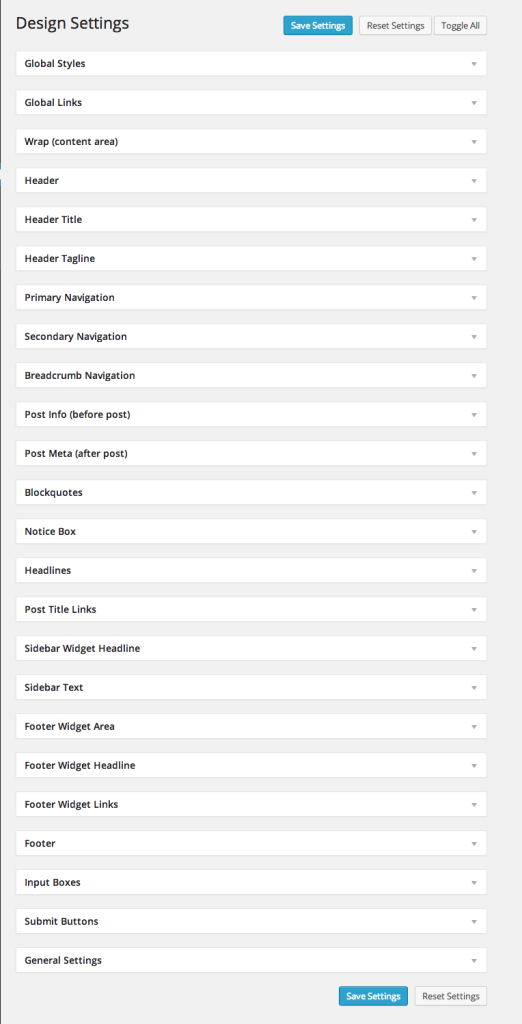Open the Secondary Navigation panel title
This screenshot has height=1024, width=522.
pos(76,337)
